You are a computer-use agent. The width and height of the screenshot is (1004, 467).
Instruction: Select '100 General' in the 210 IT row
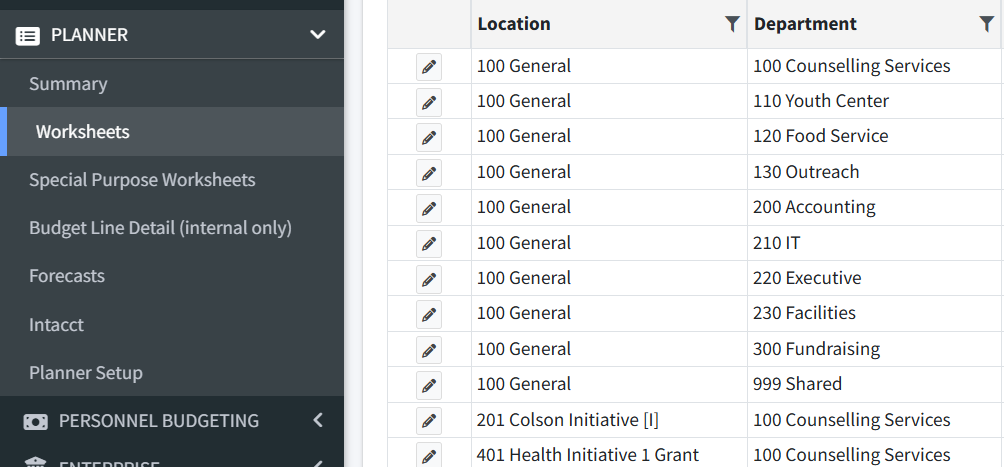(x=609, y=243)
